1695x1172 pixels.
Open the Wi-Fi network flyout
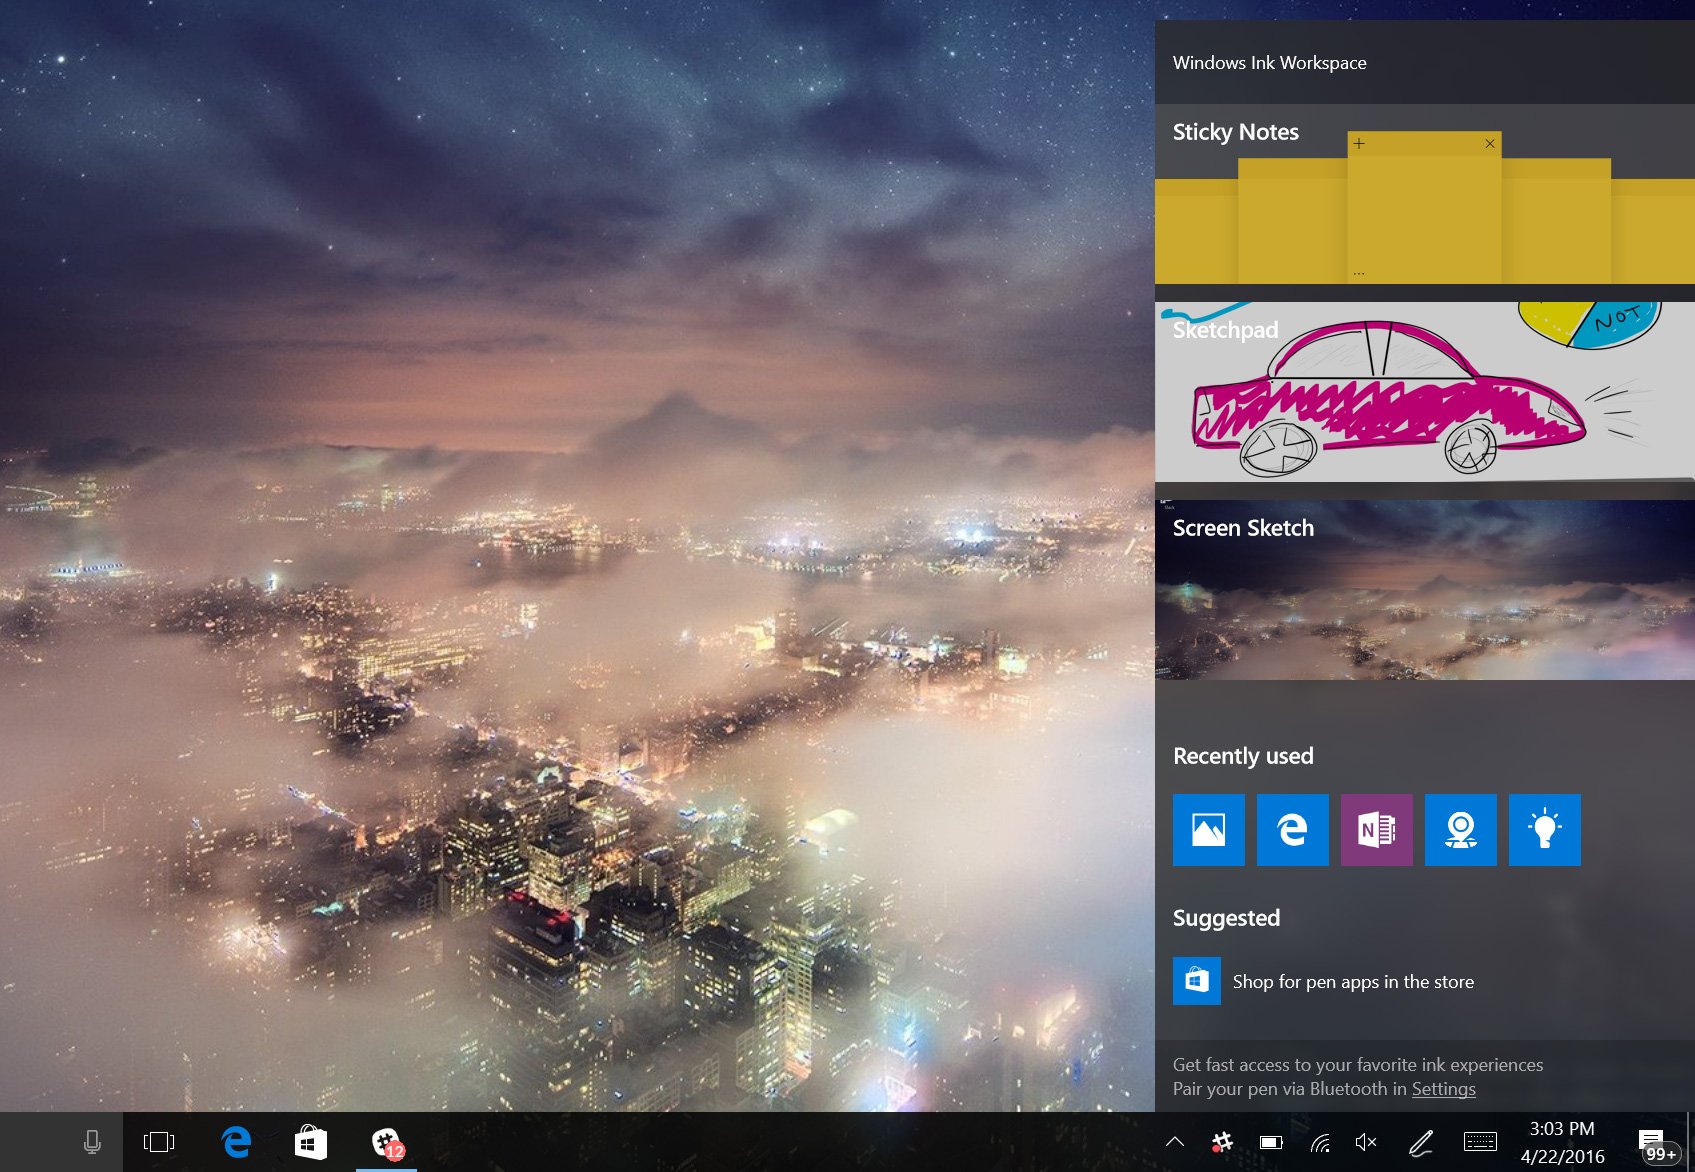[1320, 1142]
